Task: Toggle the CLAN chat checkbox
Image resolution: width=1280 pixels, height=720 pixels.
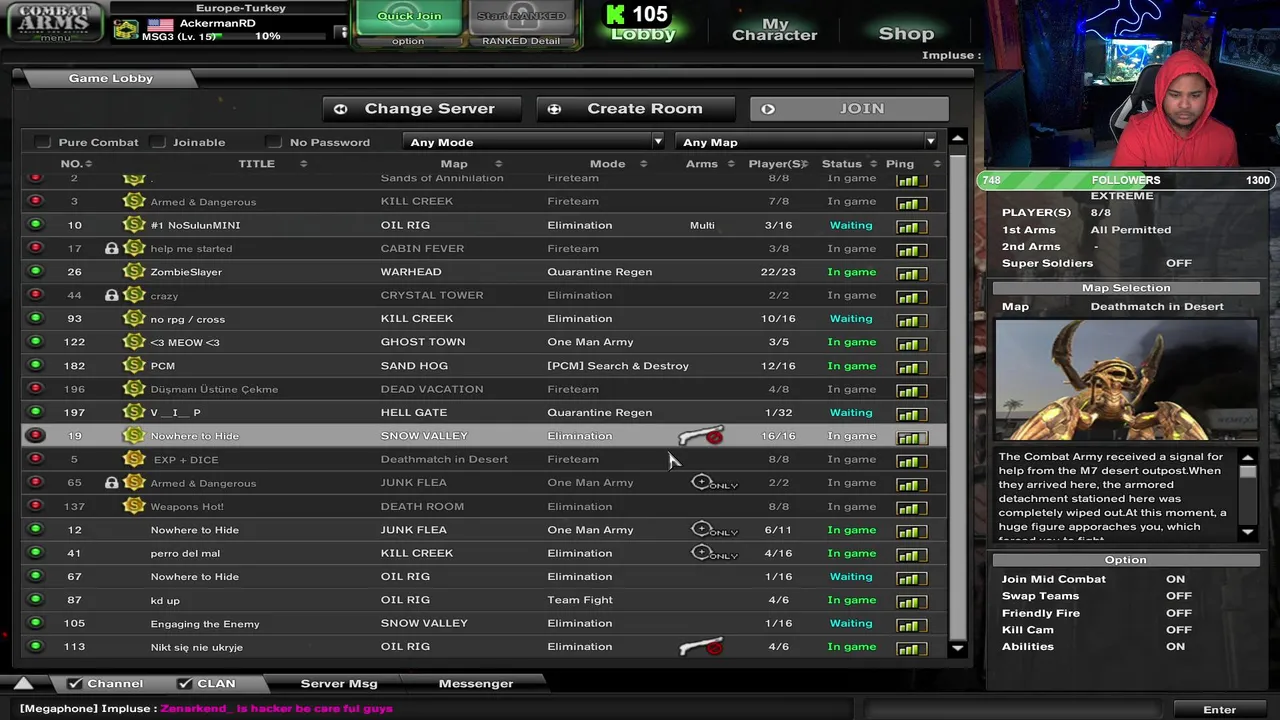Action: point(184,684)
